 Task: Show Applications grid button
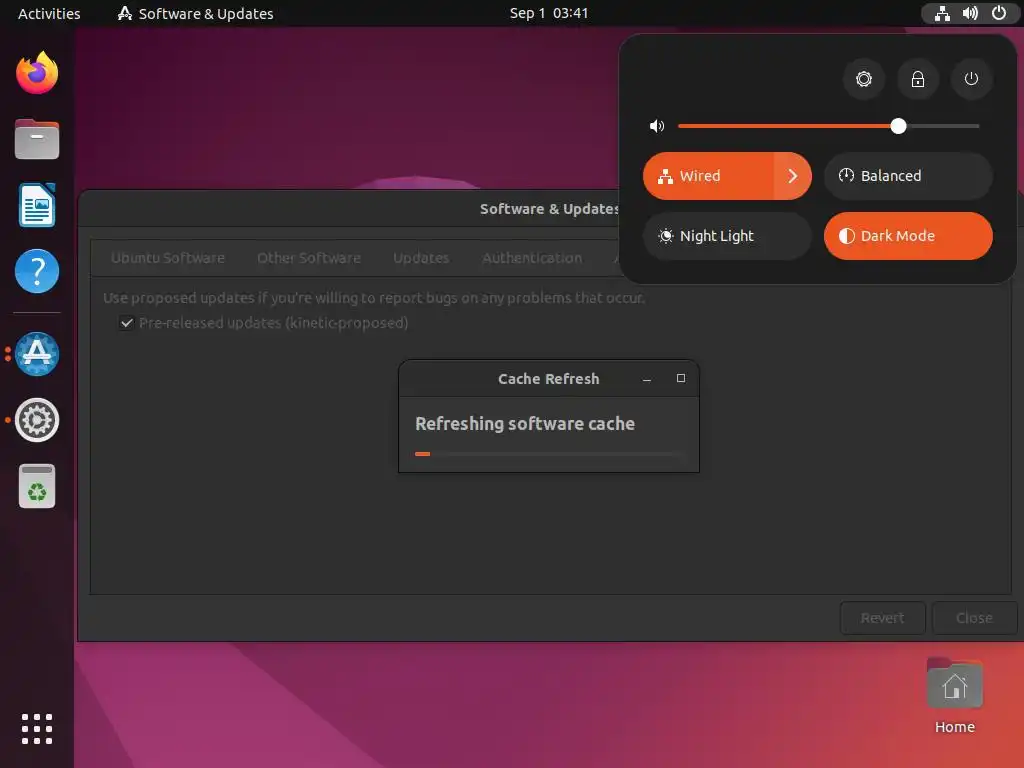(x=37, y=729)
